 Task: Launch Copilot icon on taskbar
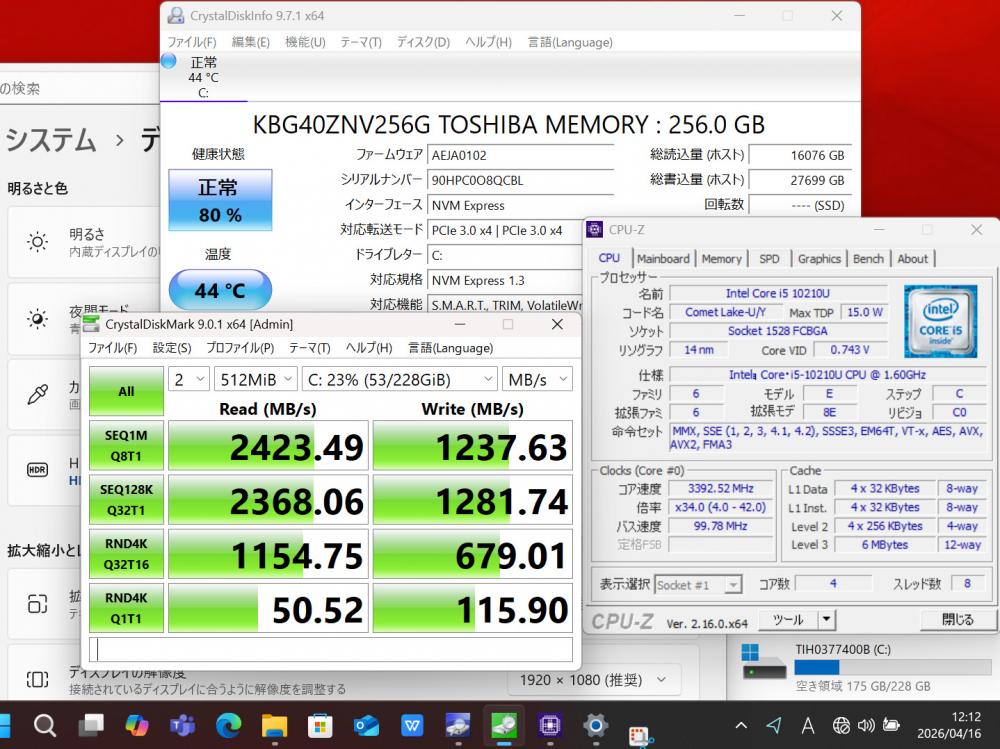tap(136, 725)
